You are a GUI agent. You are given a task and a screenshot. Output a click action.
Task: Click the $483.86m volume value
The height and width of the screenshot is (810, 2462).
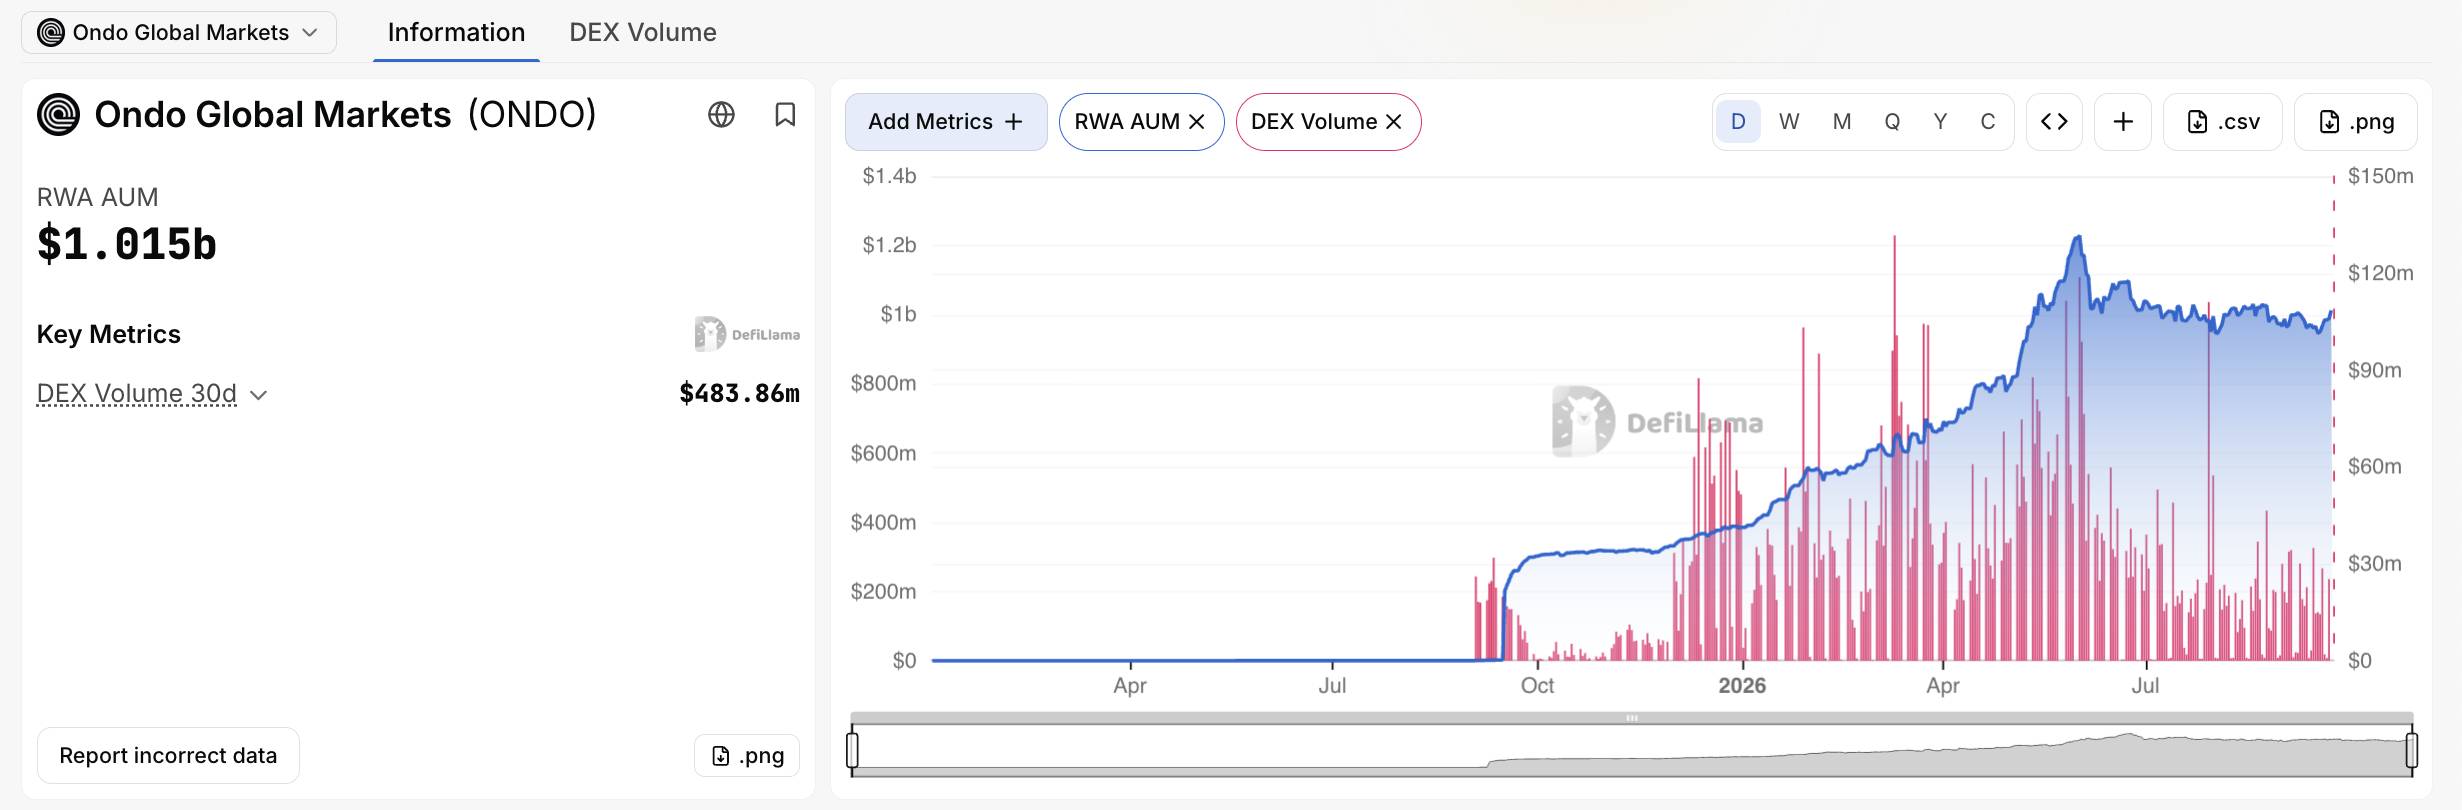739,394
